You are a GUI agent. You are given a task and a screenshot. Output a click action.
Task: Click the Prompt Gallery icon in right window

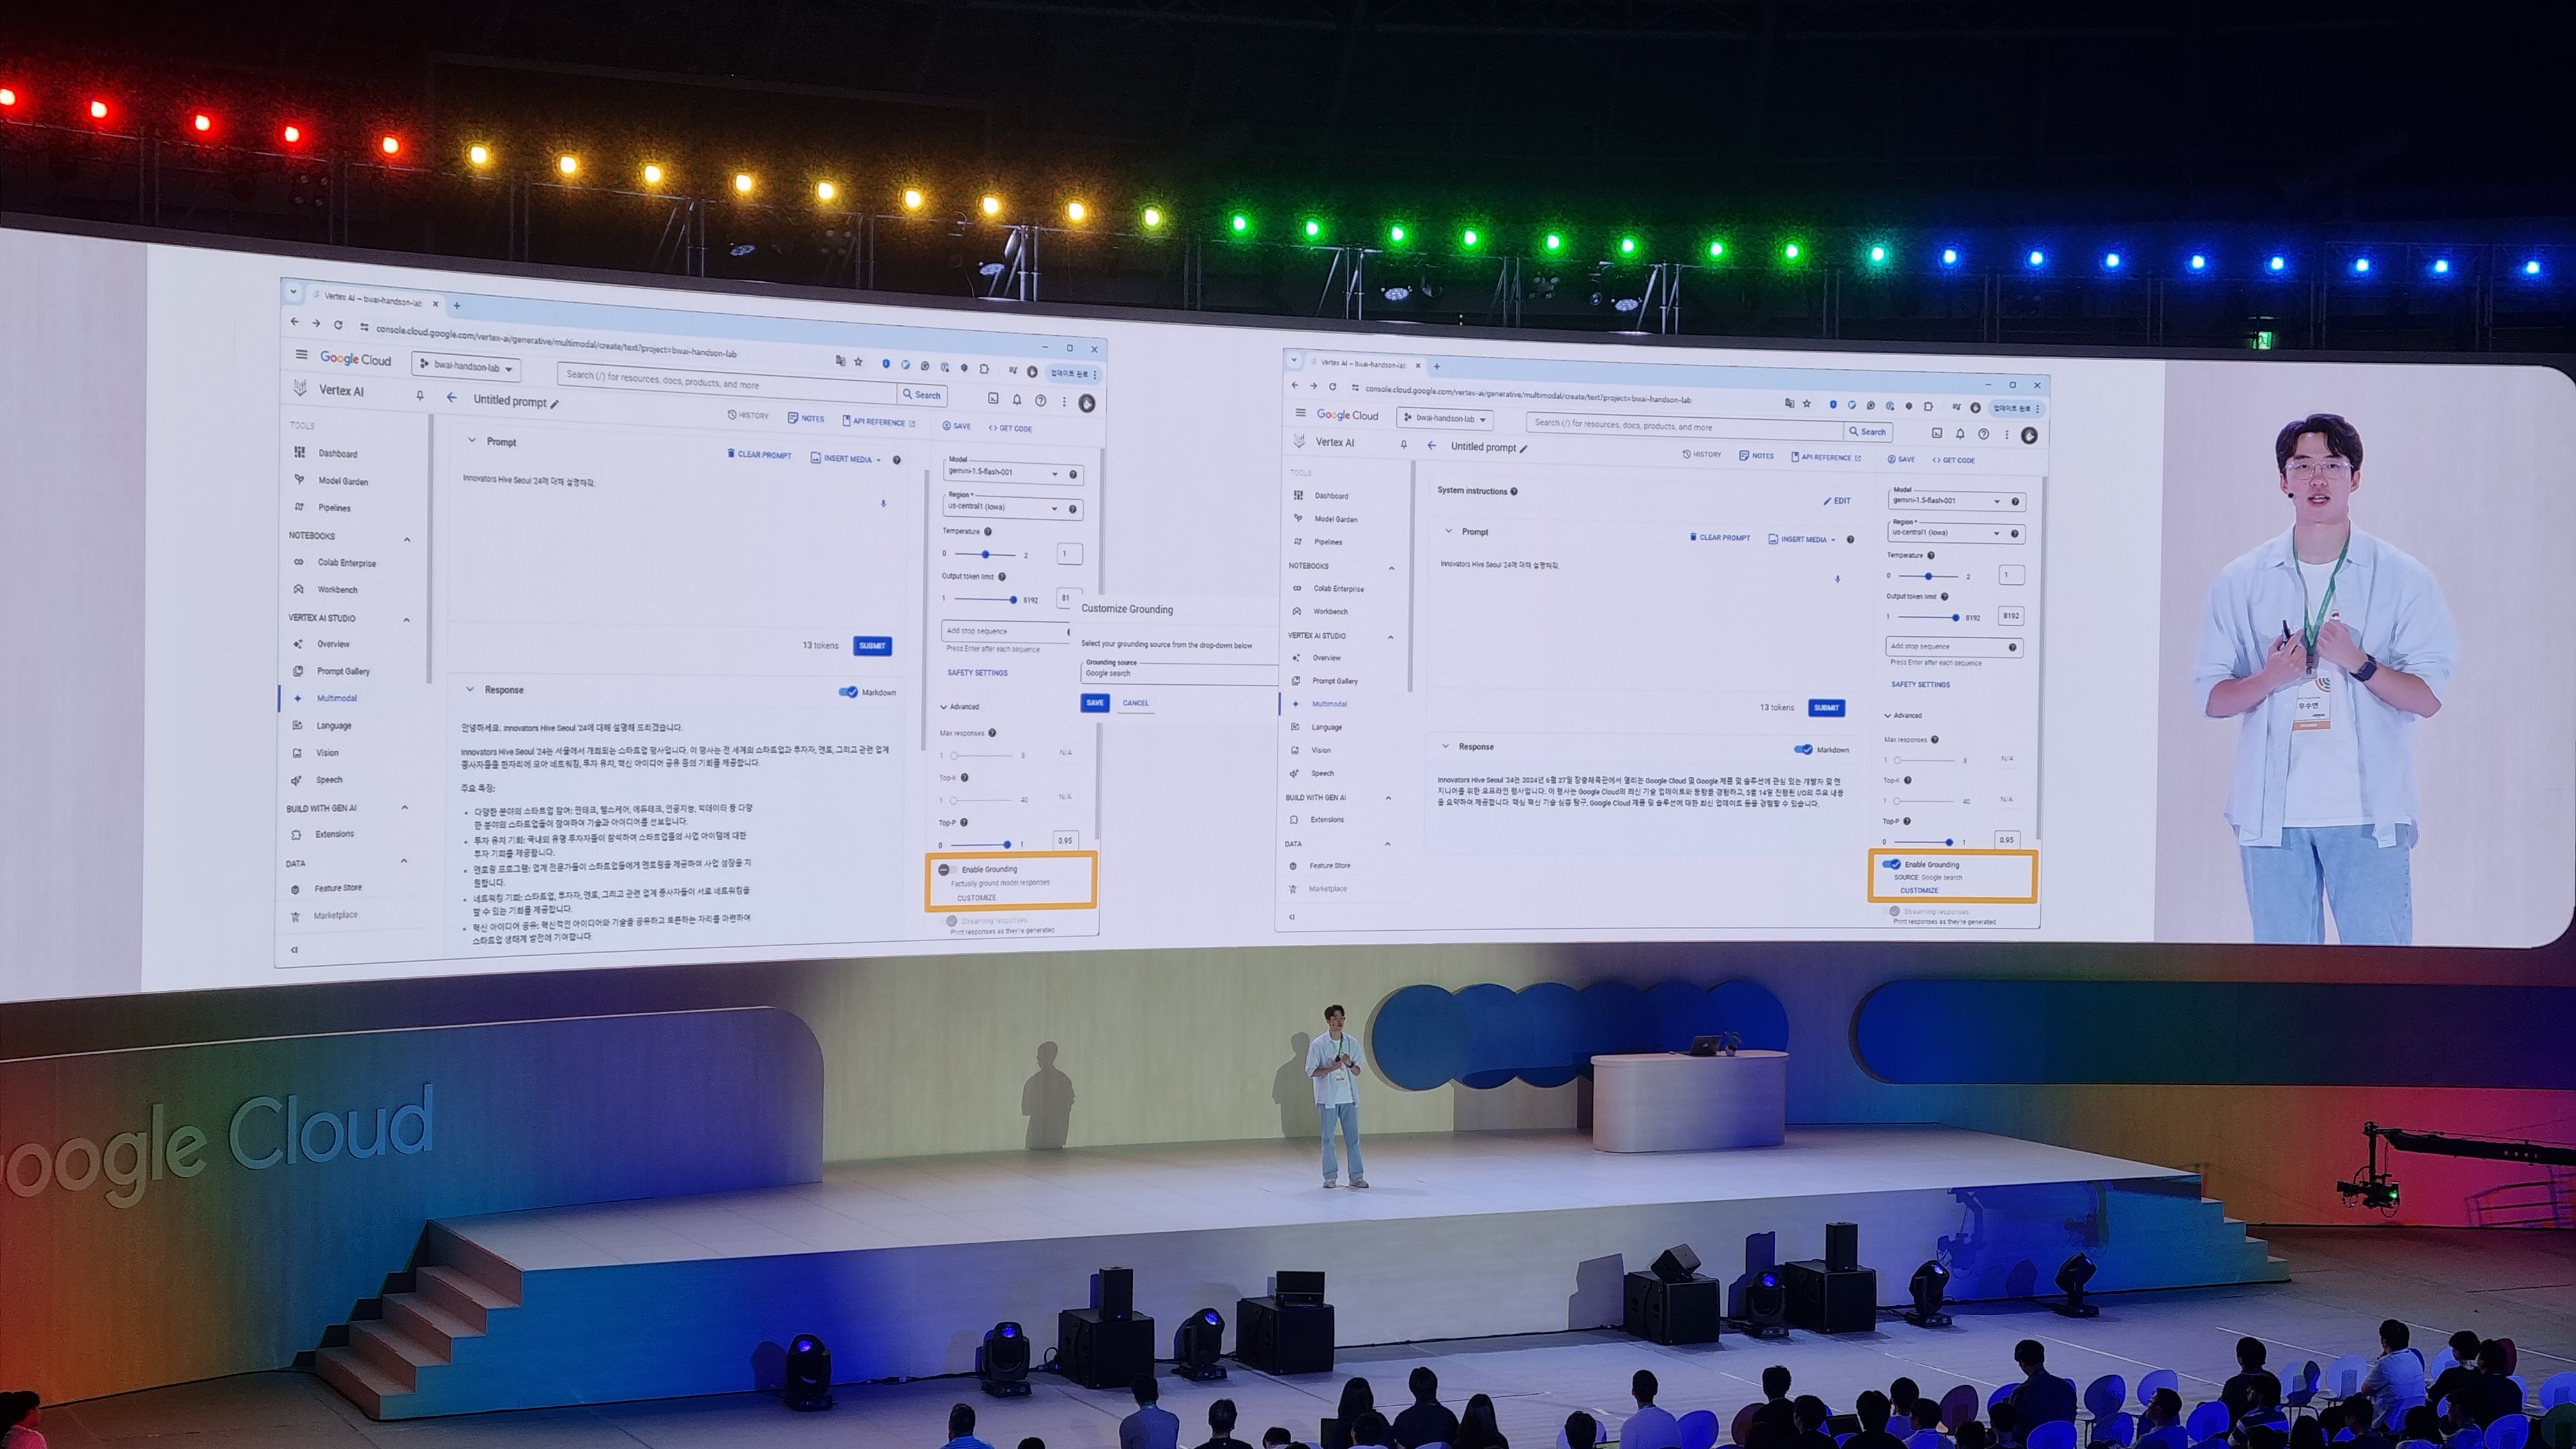click(x=1297, y=680)
